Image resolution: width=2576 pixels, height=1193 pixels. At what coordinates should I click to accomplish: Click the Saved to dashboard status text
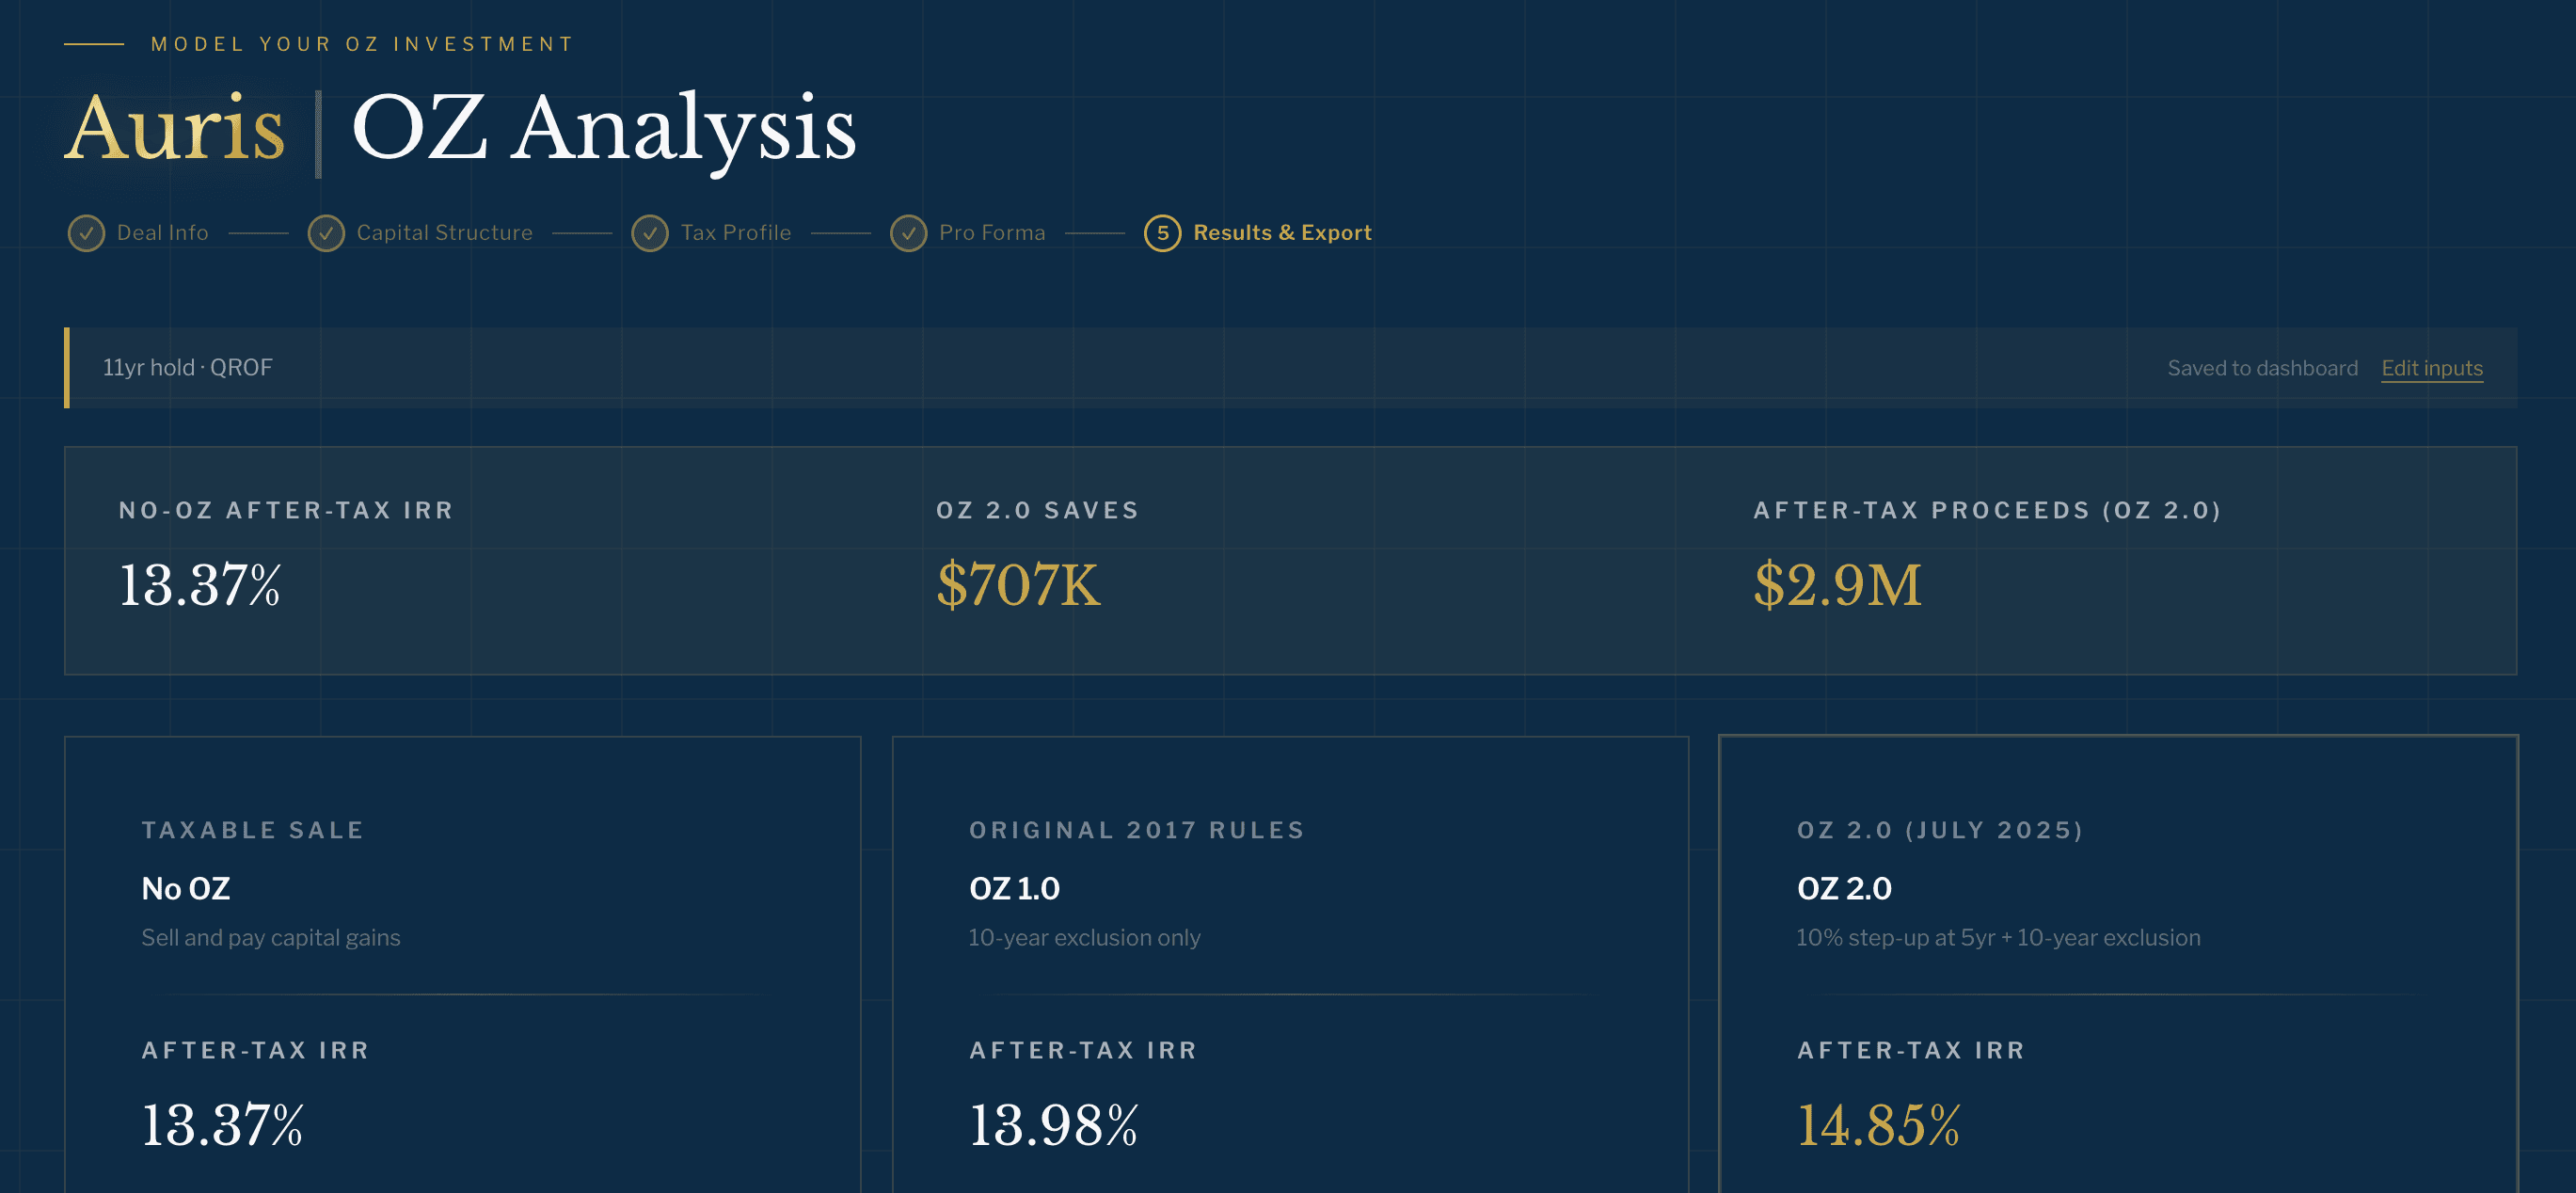click(x=2261, y=368)
